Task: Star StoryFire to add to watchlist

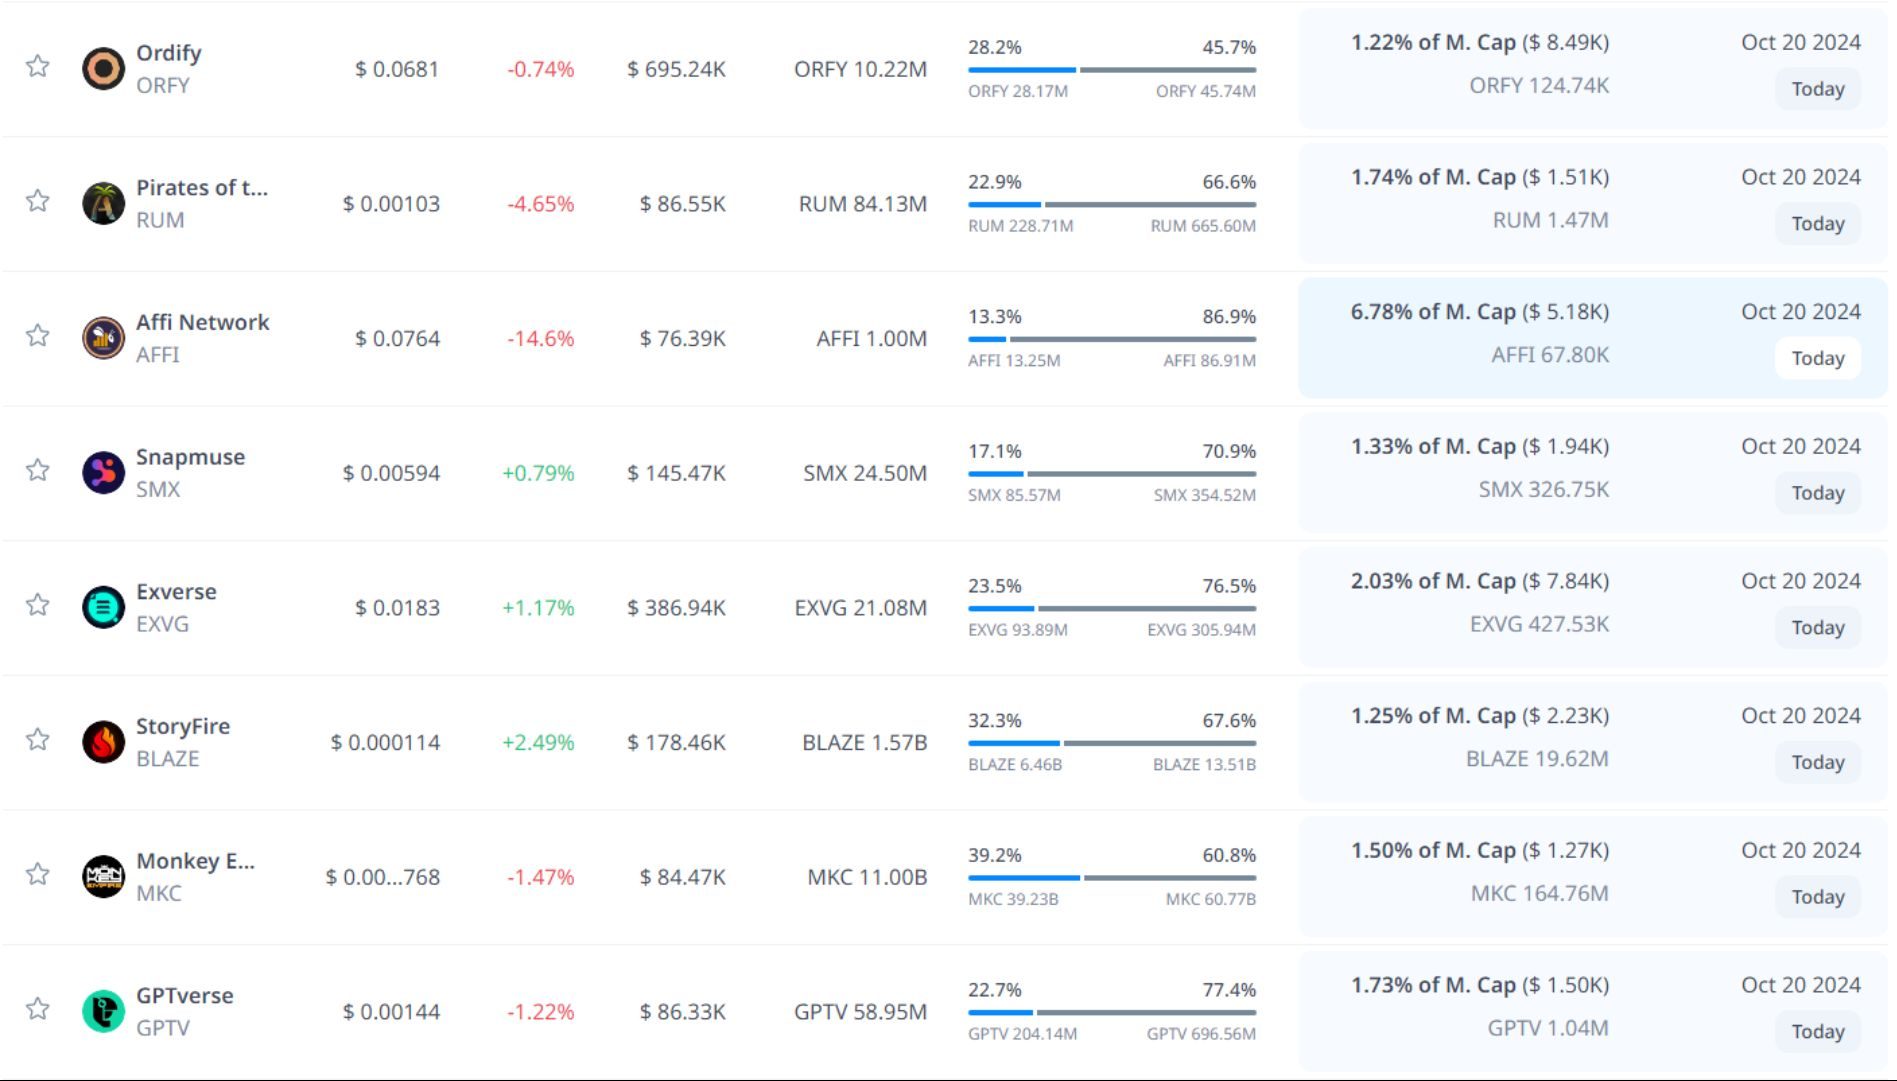Action: [x=38, y=739]
